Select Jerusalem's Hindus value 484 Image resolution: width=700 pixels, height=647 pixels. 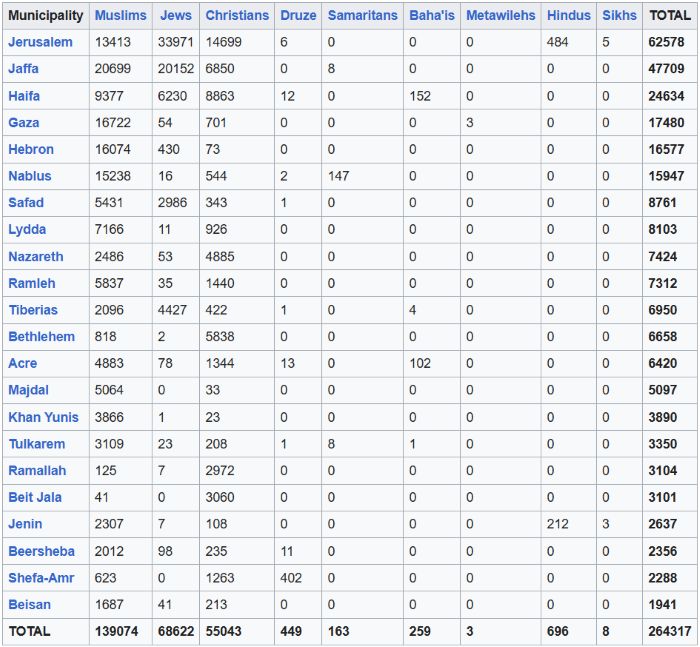point(558,42)
